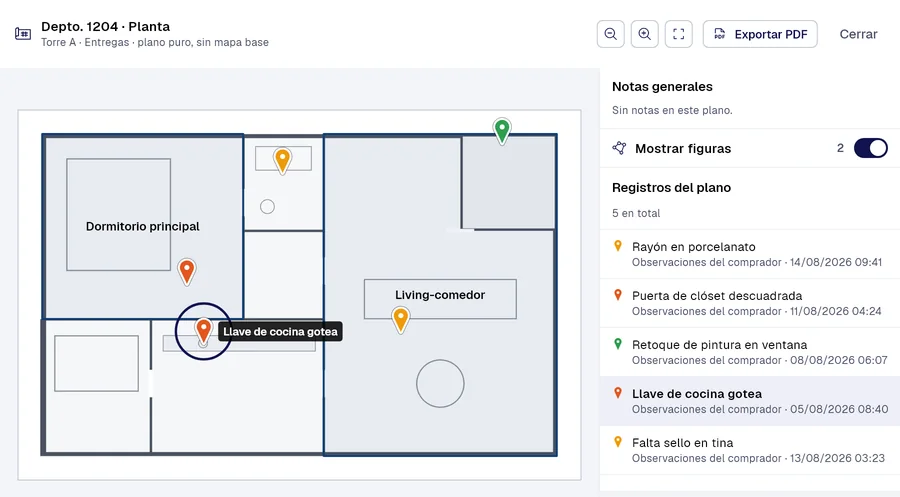Click the Registros del plano heading

click(x=671, y=188)
